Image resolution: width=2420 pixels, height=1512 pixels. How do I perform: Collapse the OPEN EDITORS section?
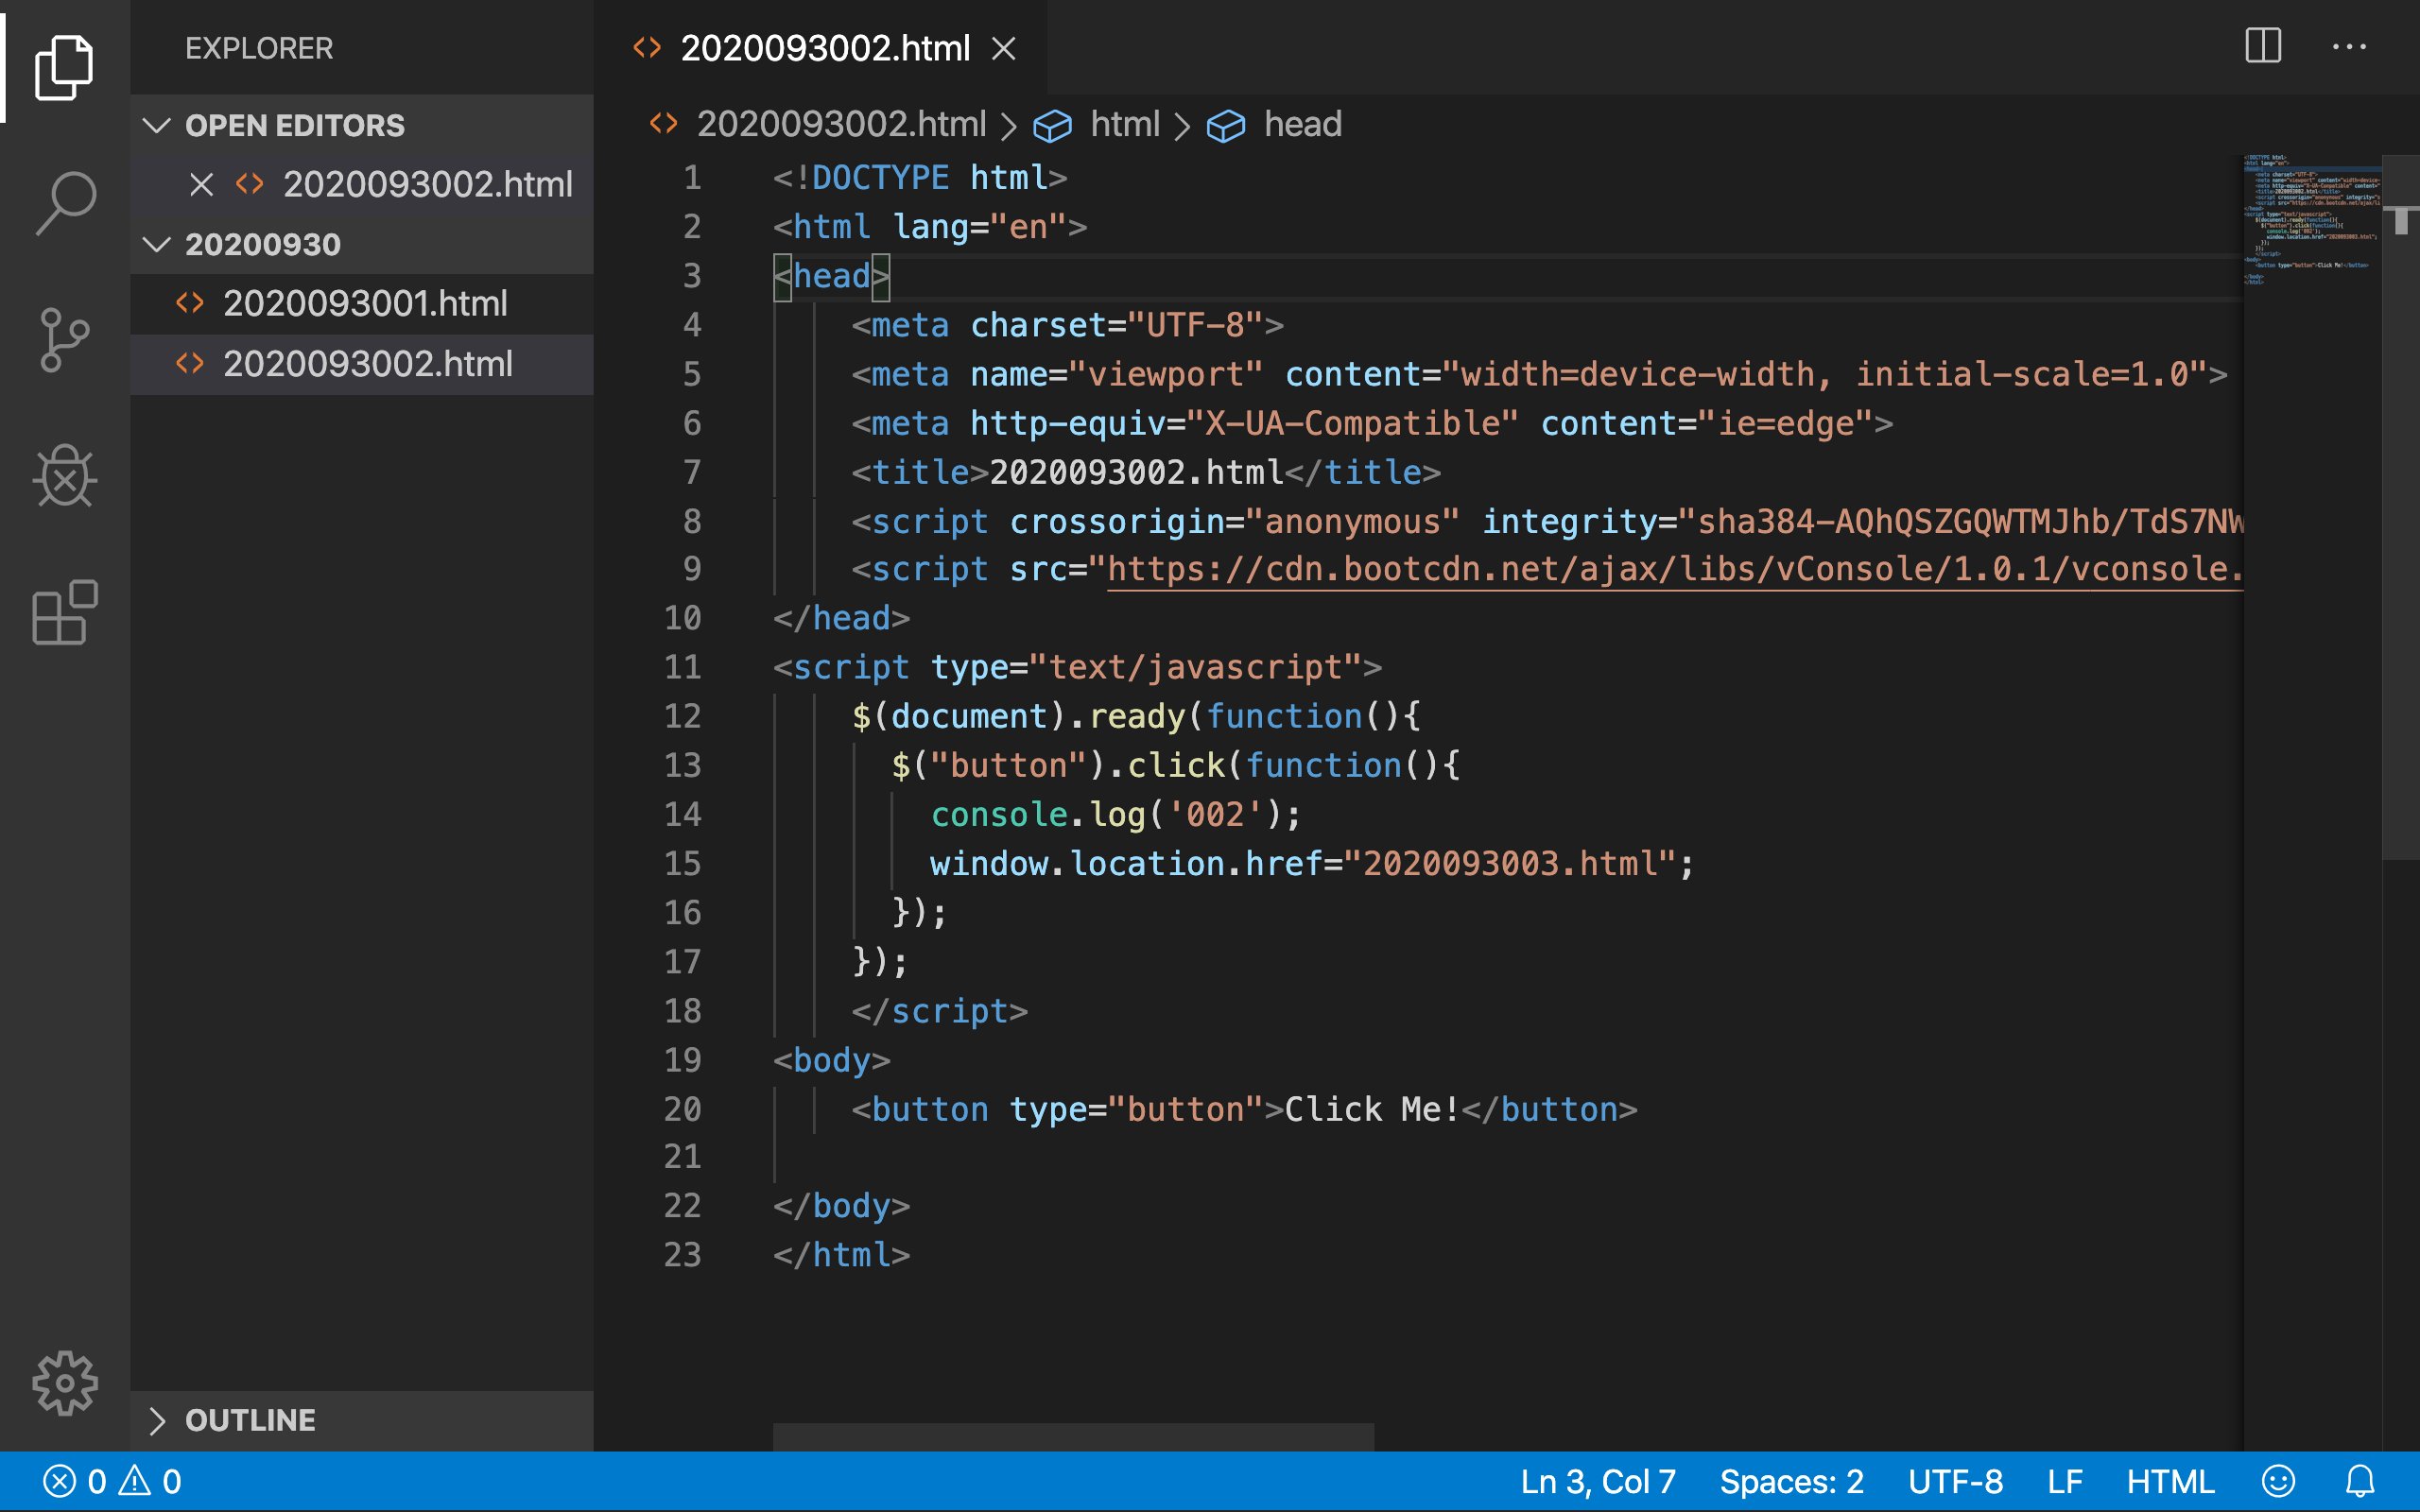(294, 125)
